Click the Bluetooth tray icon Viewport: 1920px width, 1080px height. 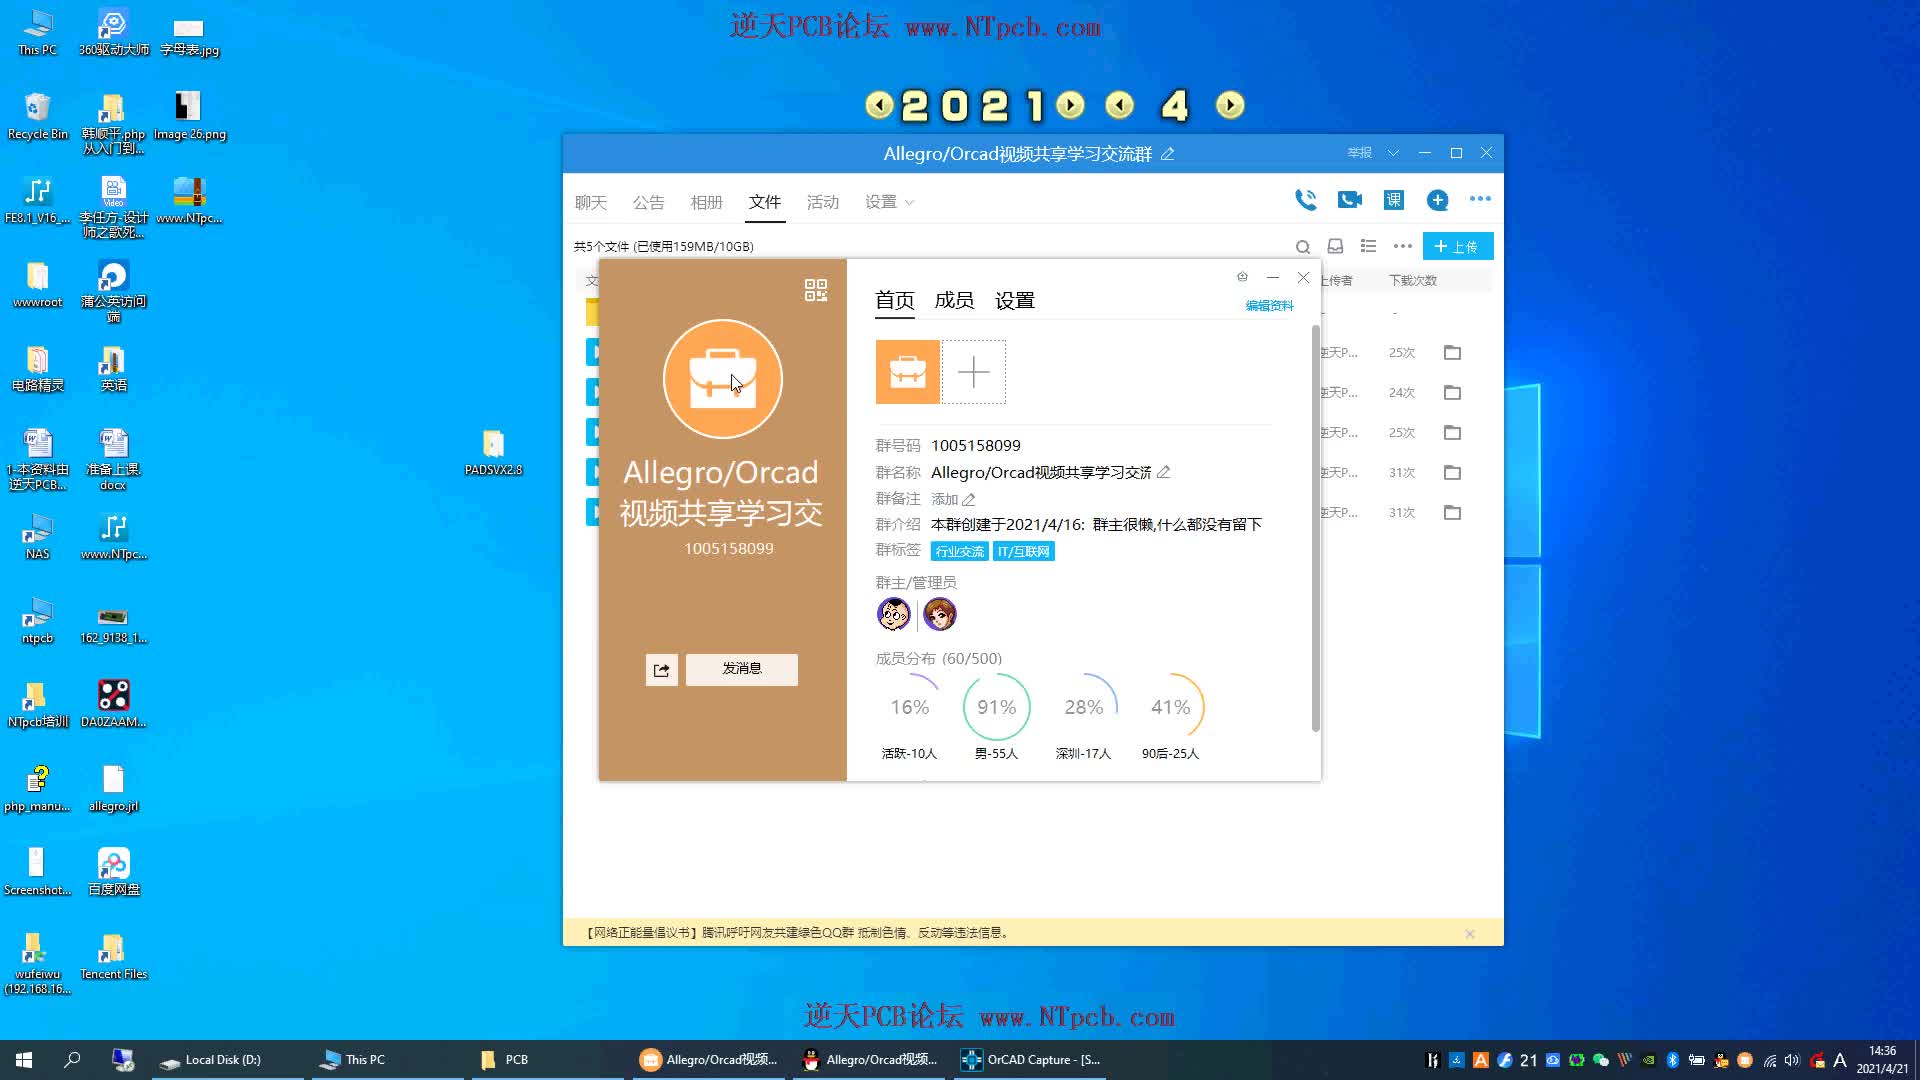(1673, 1060)
